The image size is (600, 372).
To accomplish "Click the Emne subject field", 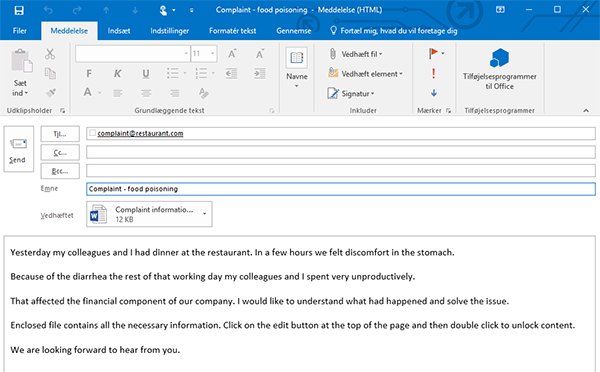I will (341, 189).
